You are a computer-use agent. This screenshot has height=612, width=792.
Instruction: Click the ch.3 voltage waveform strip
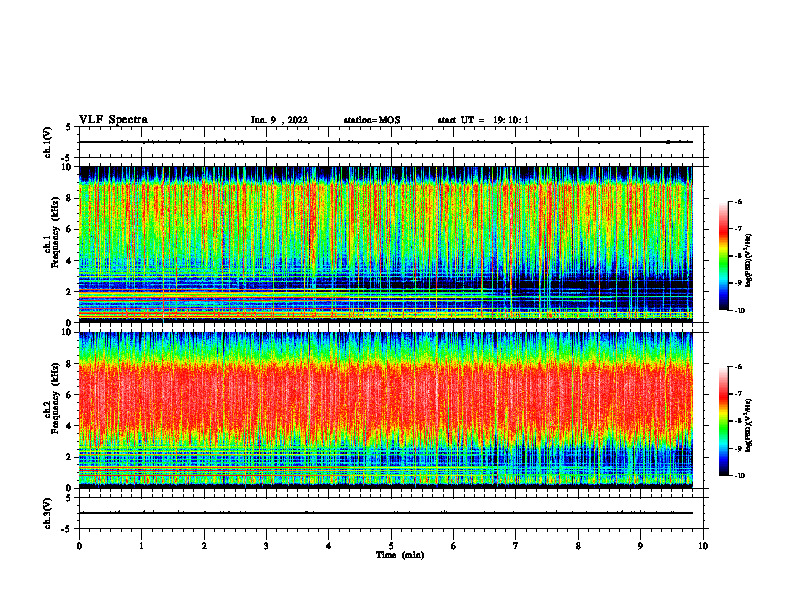[x=386, y=513]
